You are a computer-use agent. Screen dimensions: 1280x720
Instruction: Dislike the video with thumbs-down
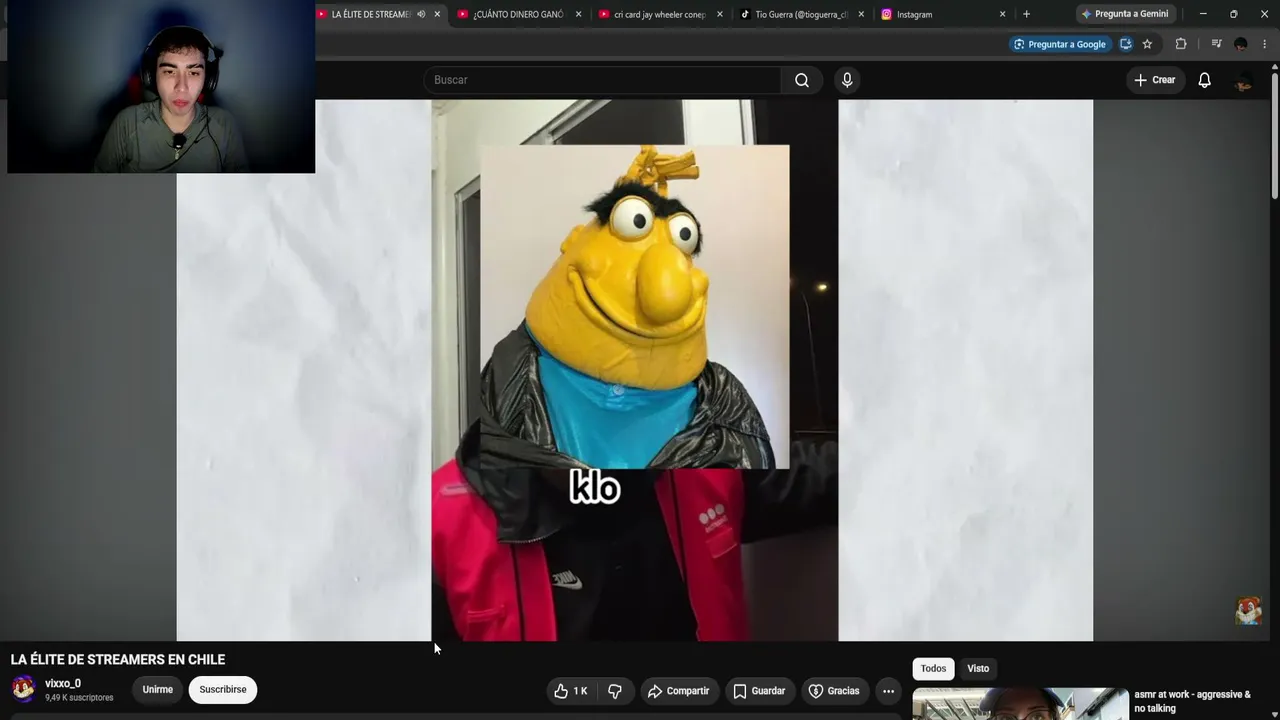615,691
